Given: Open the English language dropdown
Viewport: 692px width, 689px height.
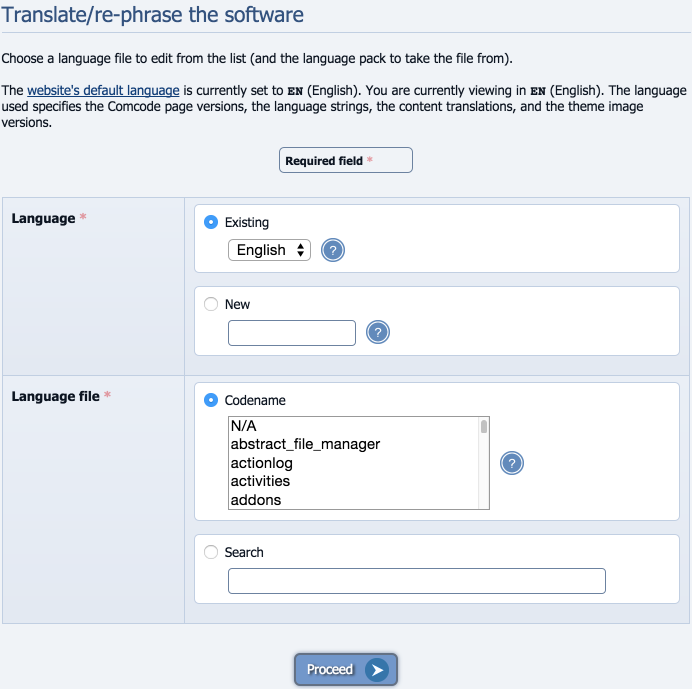Looking at the screenshot, I should point(269,250).
